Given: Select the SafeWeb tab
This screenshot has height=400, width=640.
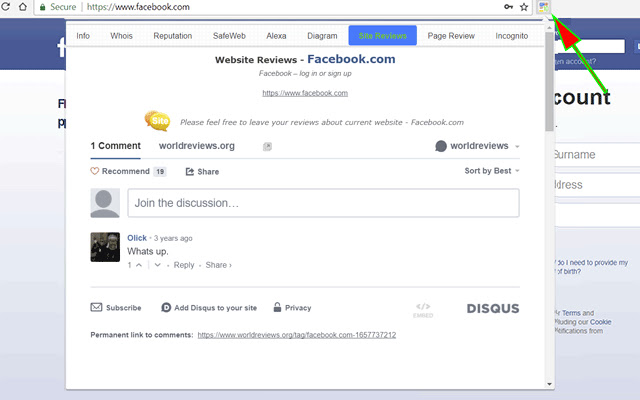Looking at the screenshot, I should (x=229, y=36).
